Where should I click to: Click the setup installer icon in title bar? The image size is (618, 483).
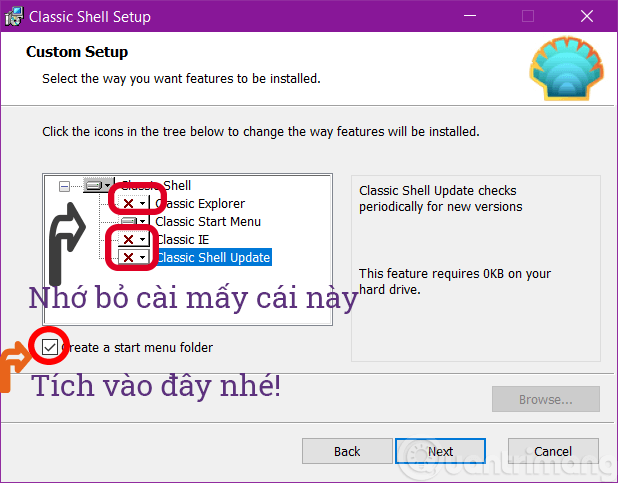pos(14,17)
